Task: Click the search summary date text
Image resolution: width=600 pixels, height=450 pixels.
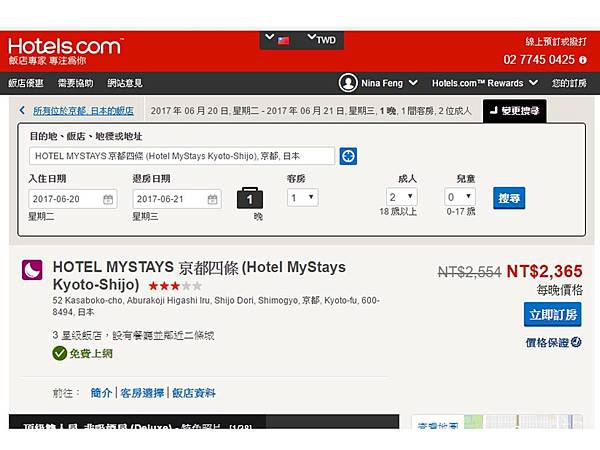Action: coord(311,111)
